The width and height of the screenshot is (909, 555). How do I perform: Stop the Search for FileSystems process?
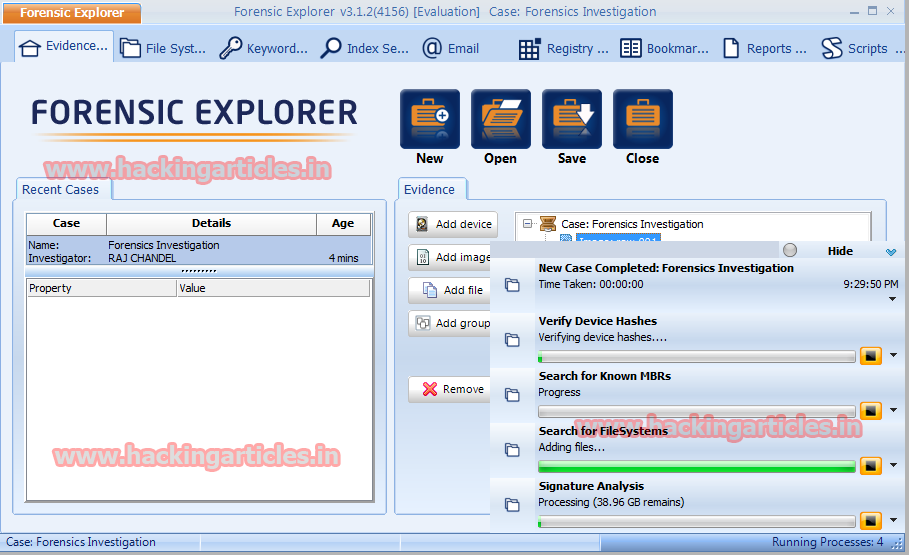click(871, 466)
